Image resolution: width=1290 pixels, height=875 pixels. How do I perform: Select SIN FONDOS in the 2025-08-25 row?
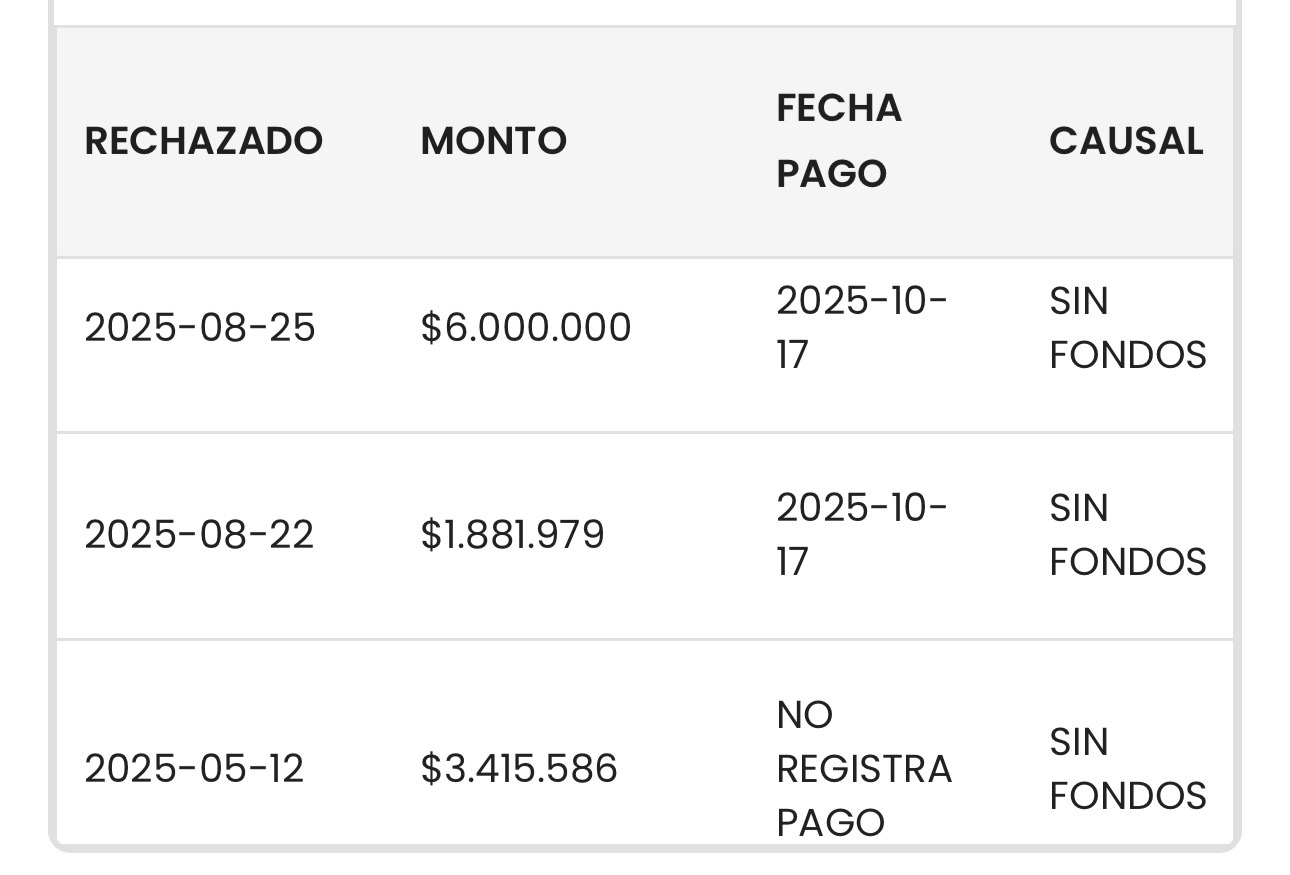tap(1128, 328)
